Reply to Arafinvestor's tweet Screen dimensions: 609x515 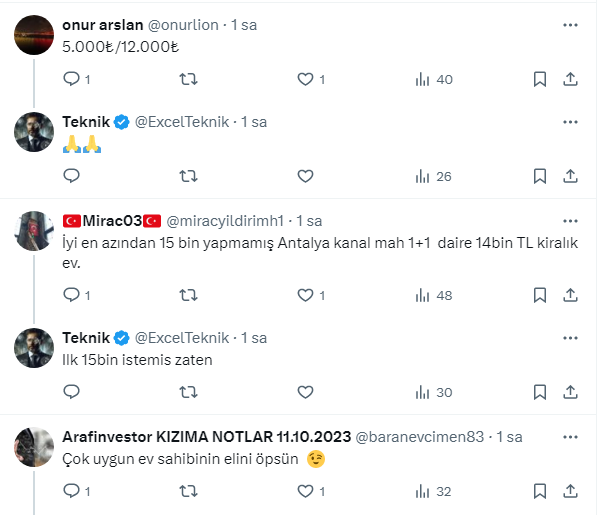pyautogui.click(x=71, y=491)
